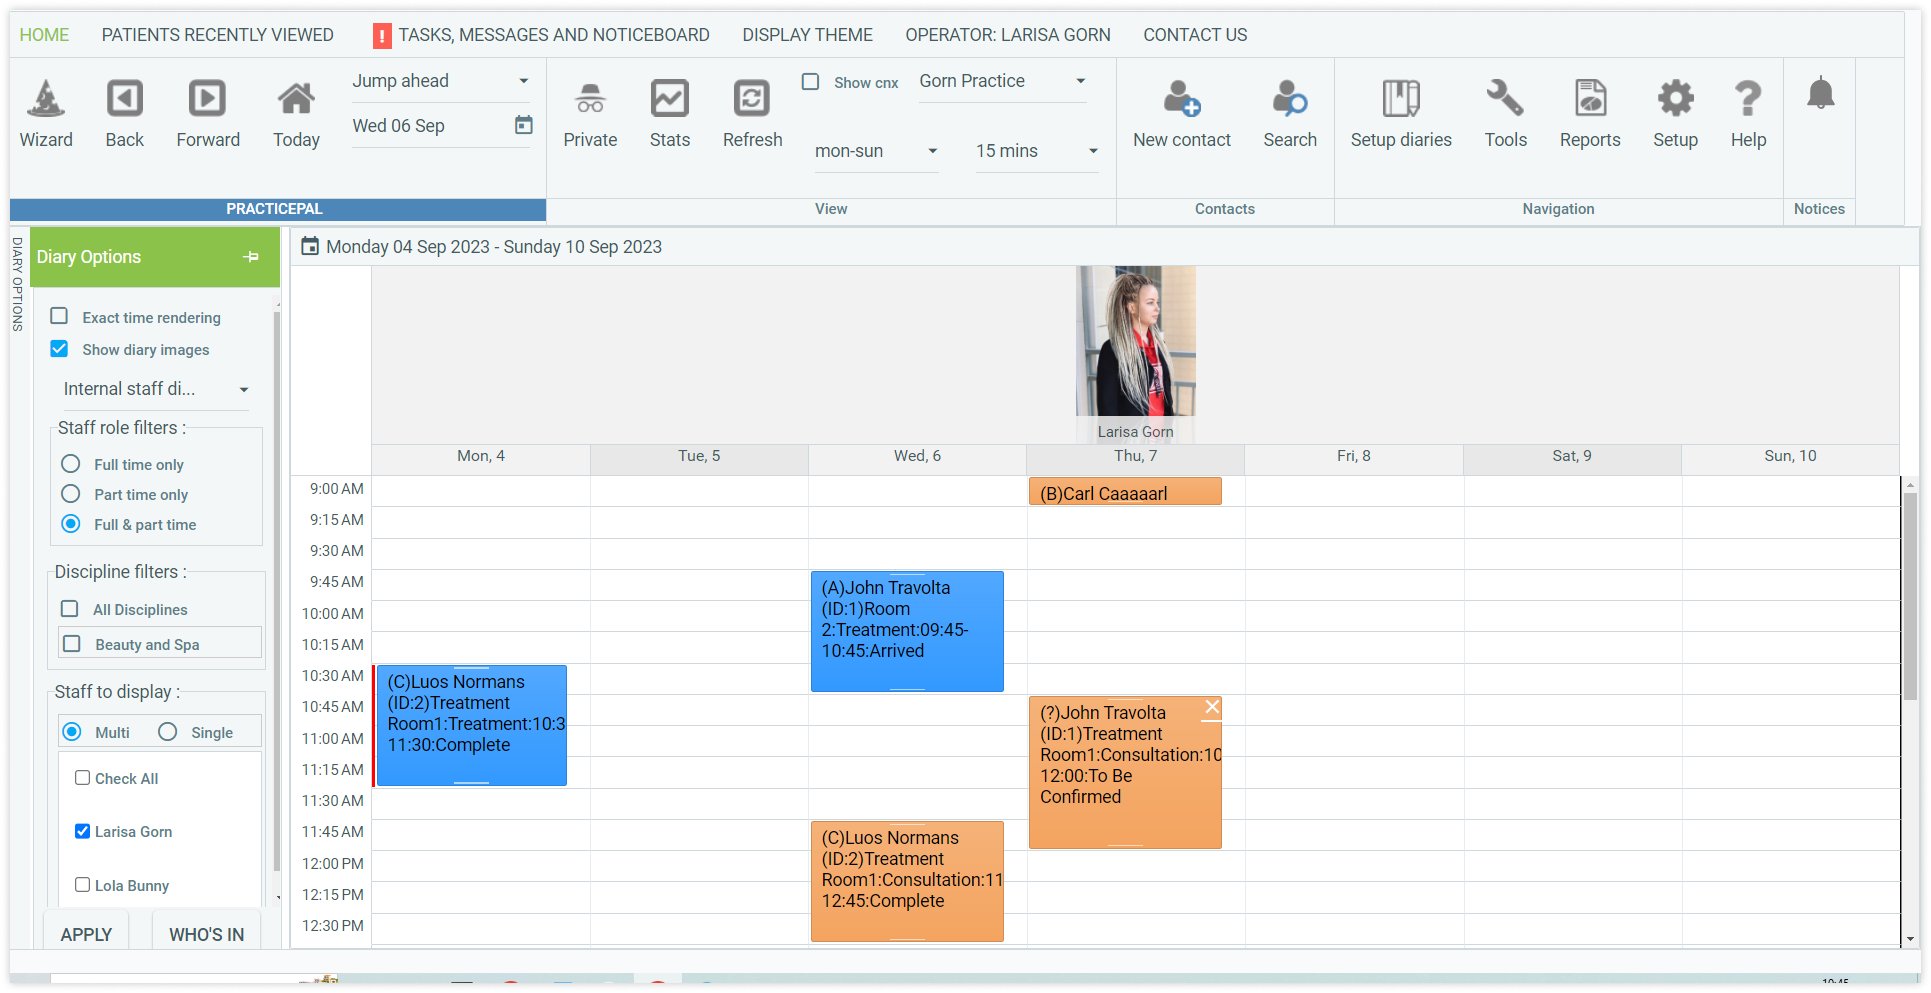Open the mon-sun view dropdown
This screenshot has width=1931, height=993.
click(876, 151)
